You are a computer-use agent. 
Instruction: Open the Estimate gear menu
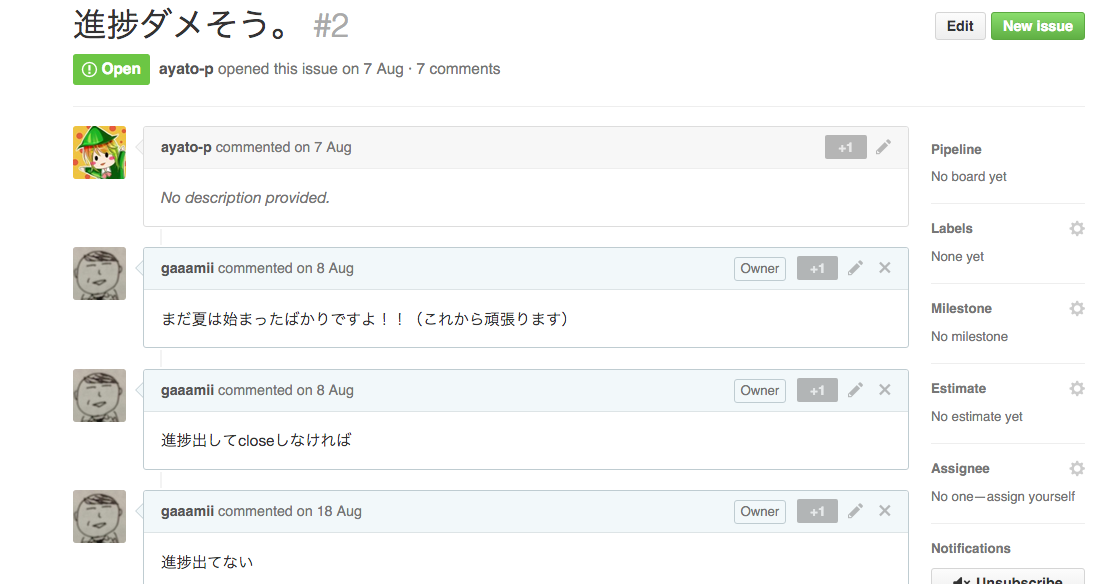1077,388
